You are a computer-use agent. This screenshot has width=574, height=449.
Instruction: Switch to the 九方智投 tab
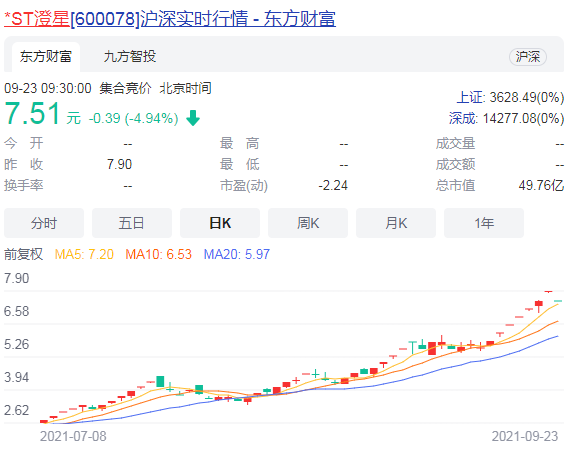point(130,57)
